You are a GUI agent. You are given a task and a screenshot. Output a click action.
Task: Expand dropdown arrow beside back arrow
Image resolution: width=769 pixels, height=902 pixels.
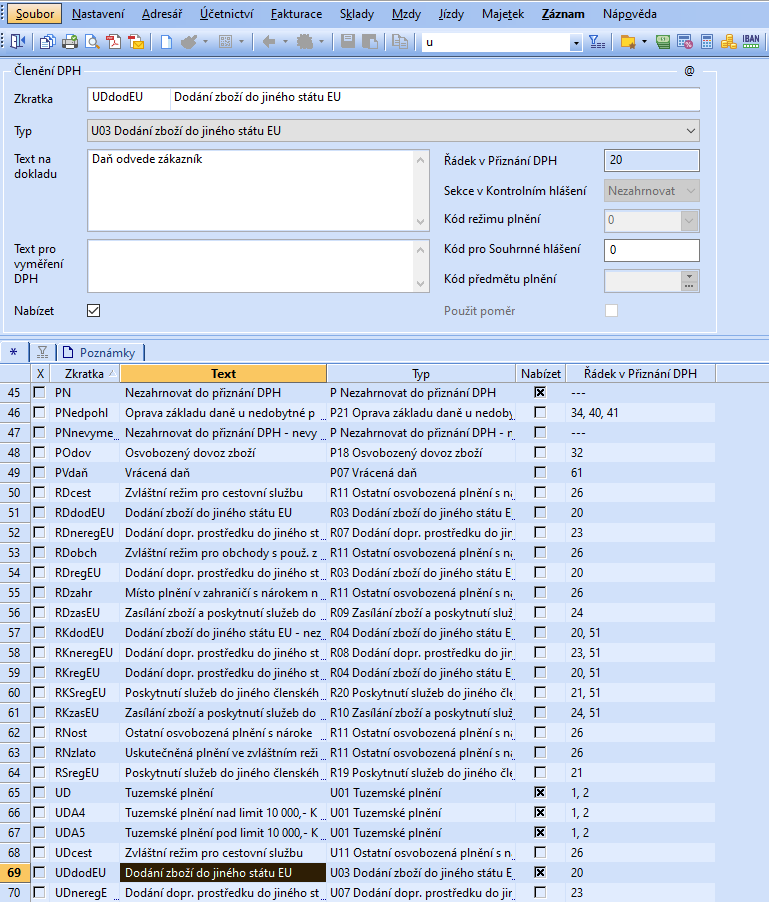pos(285,41)
